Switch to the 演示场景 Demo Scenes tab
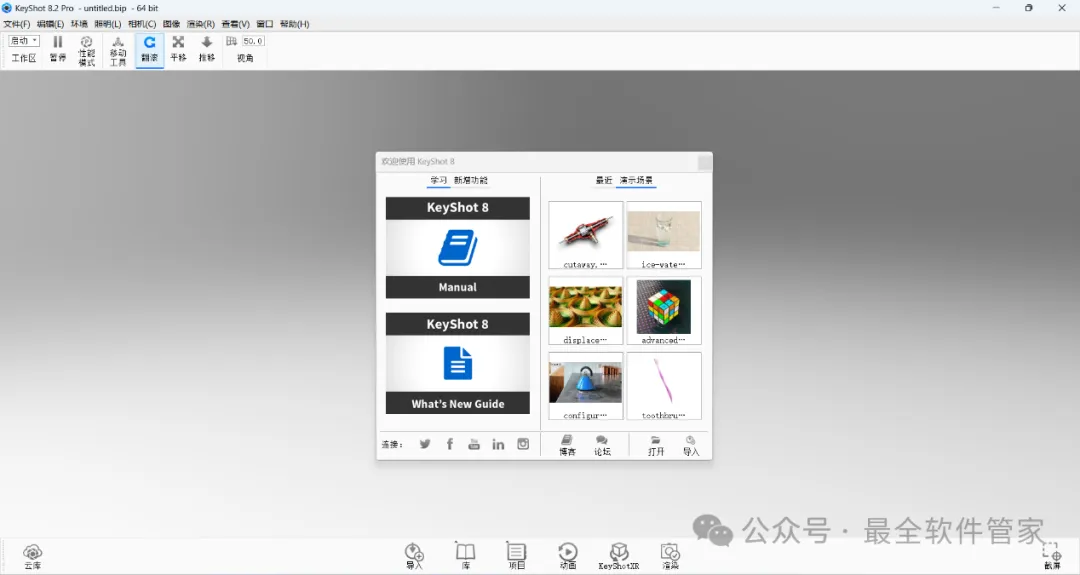The image size is (1080, 575). coord(636,180)
